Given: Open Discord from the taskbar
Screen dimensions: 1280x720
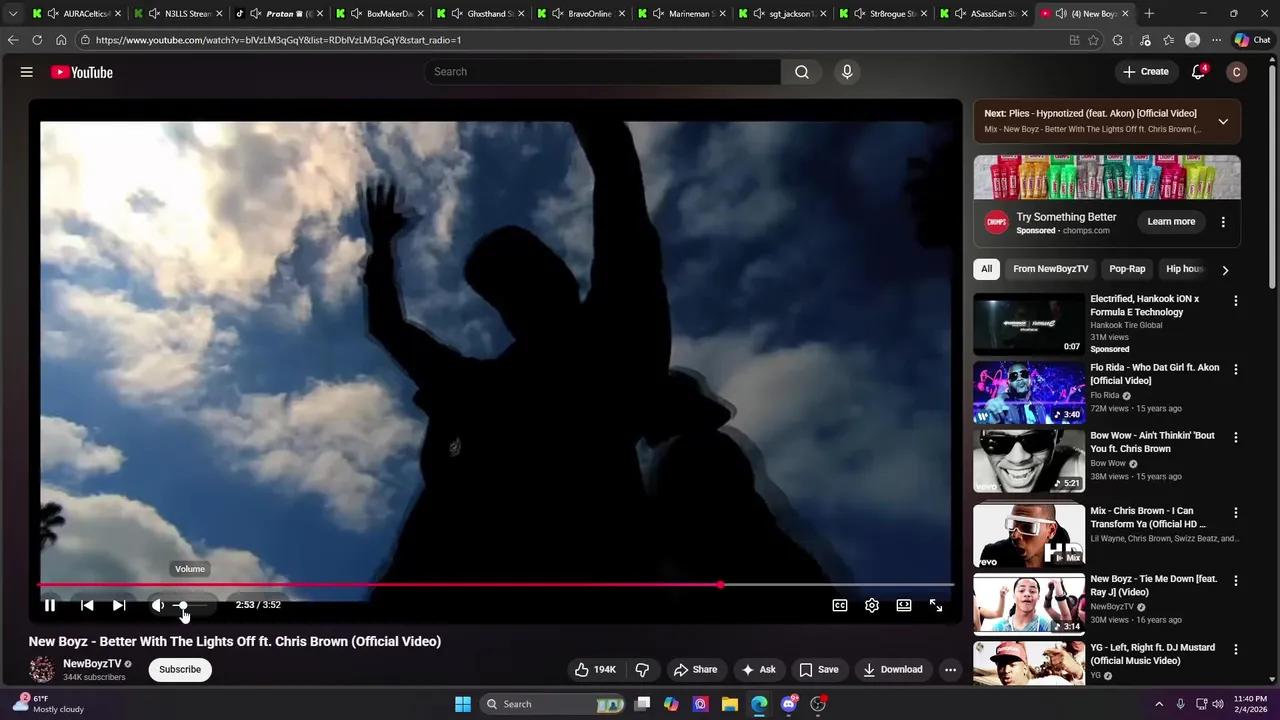Looking at the screenshot, I should point(789,704).
